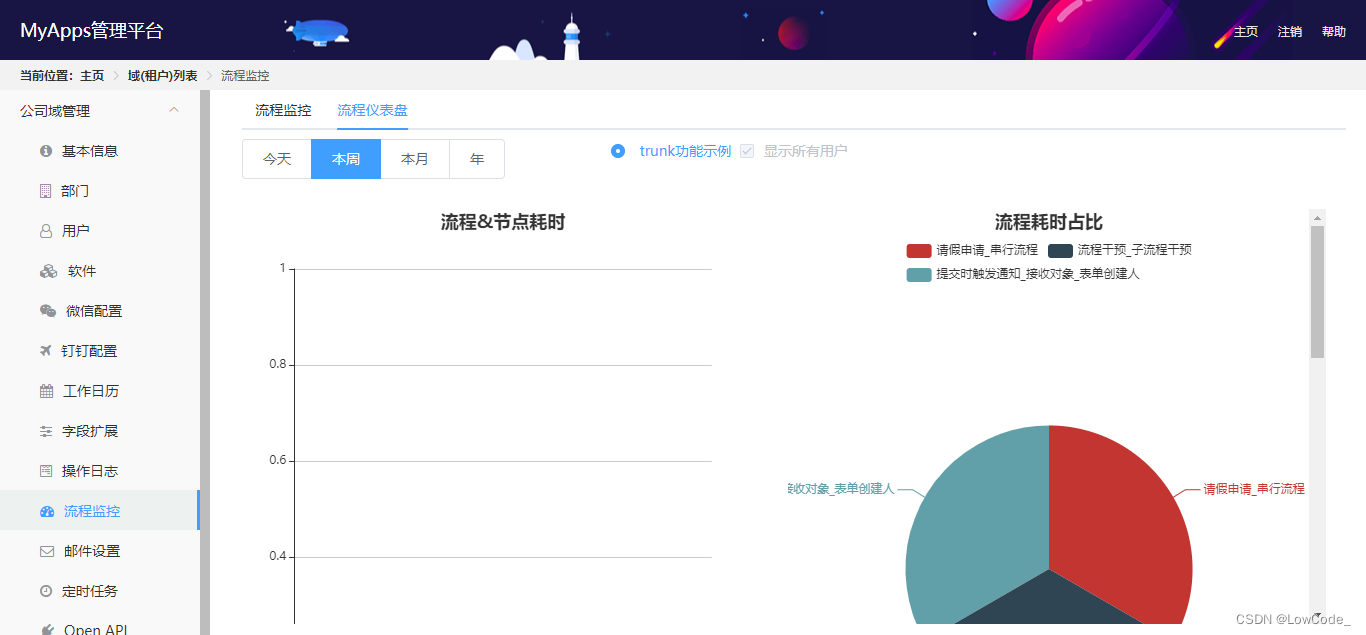Toggle the 显示所有用户 checkbox
This screenshot has width=1366, height=635.
click(x=747, y=151)
